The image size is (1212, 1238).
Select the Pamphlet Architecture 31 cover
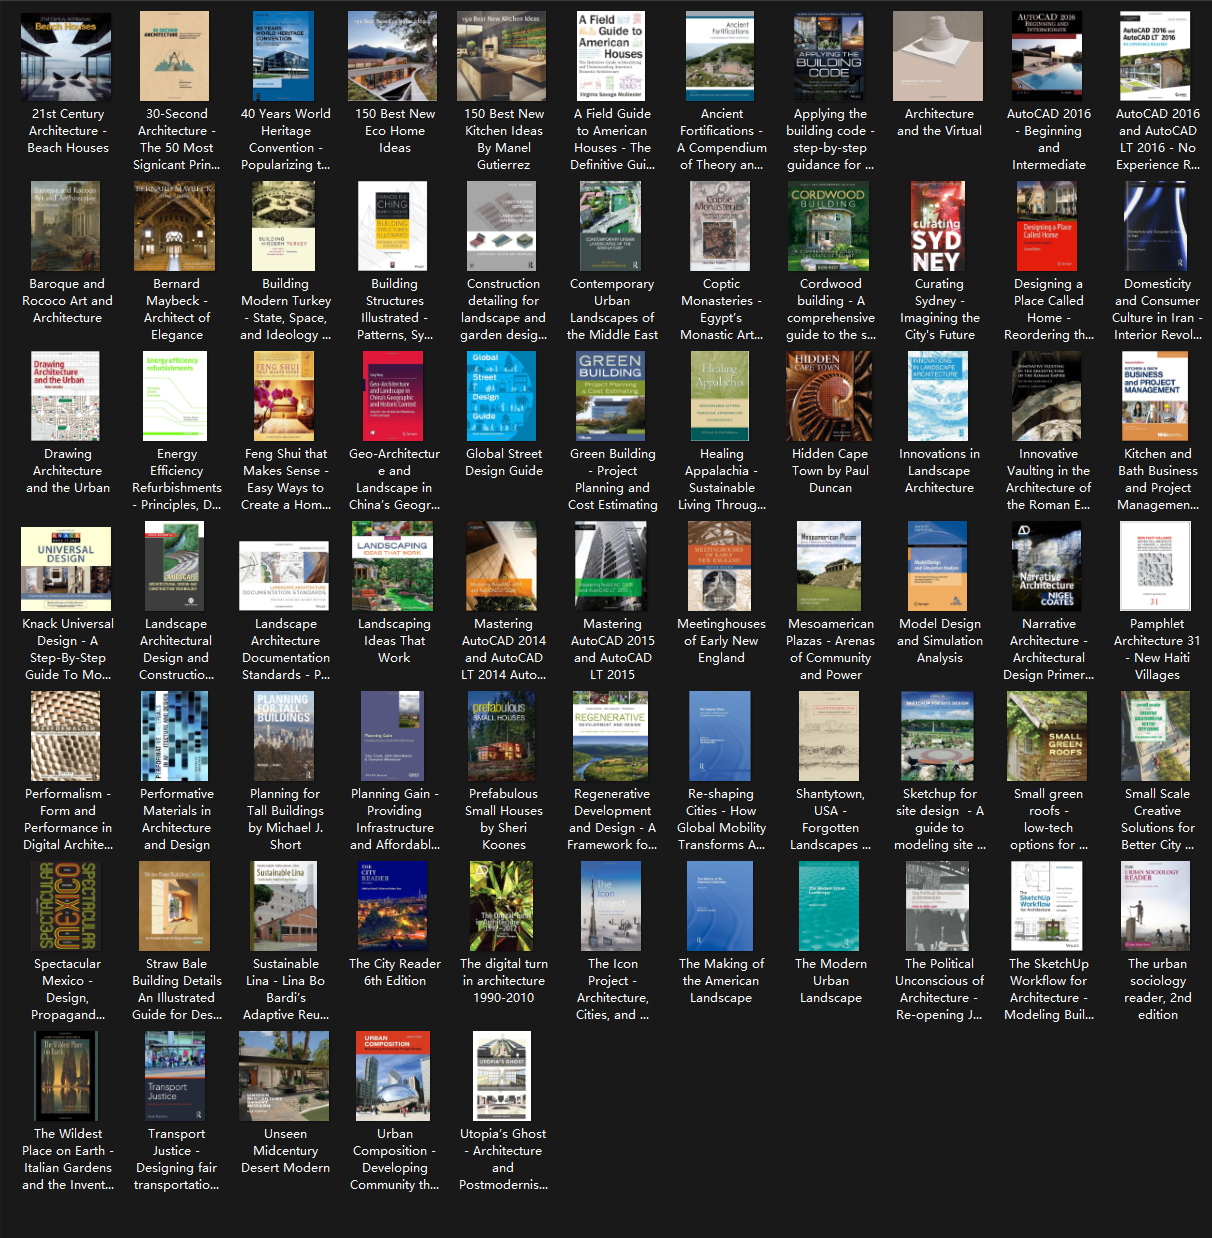tap(1156, 566)
